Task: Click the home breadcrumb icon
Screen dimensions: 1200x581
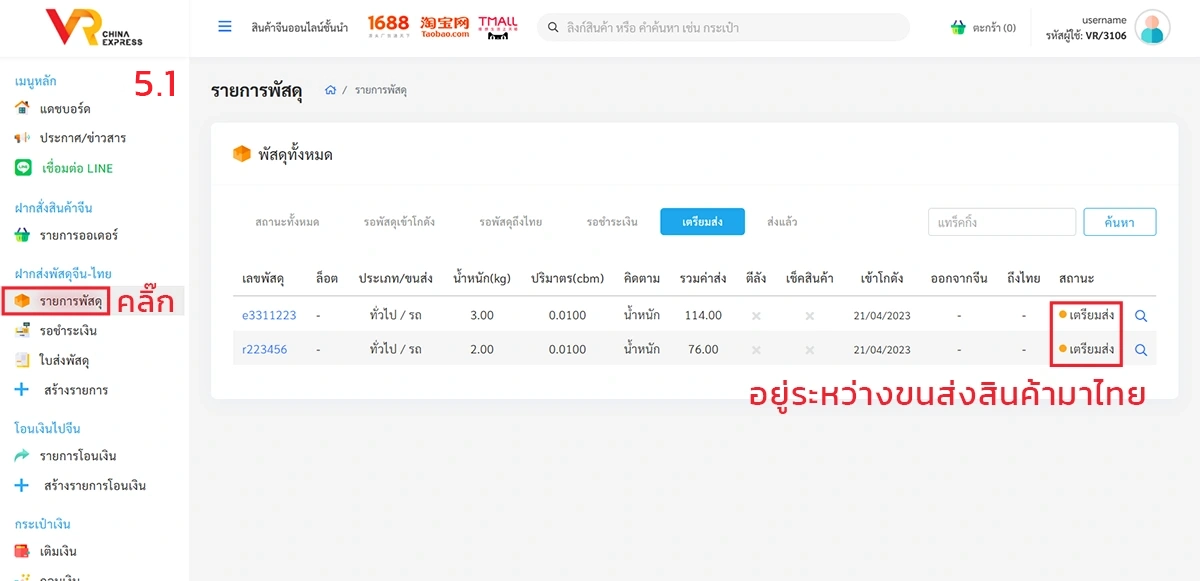Action: (330, 91)
